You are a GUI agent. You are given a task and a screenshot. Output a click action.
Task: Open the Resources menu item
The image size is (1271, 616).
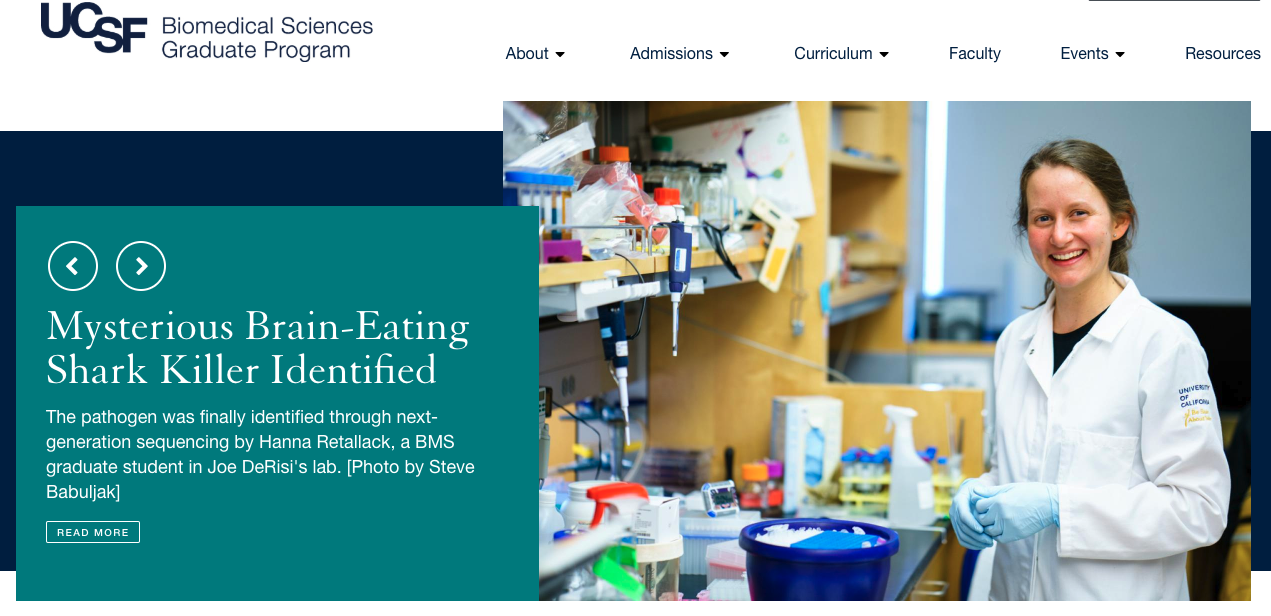pos(1222,54)
